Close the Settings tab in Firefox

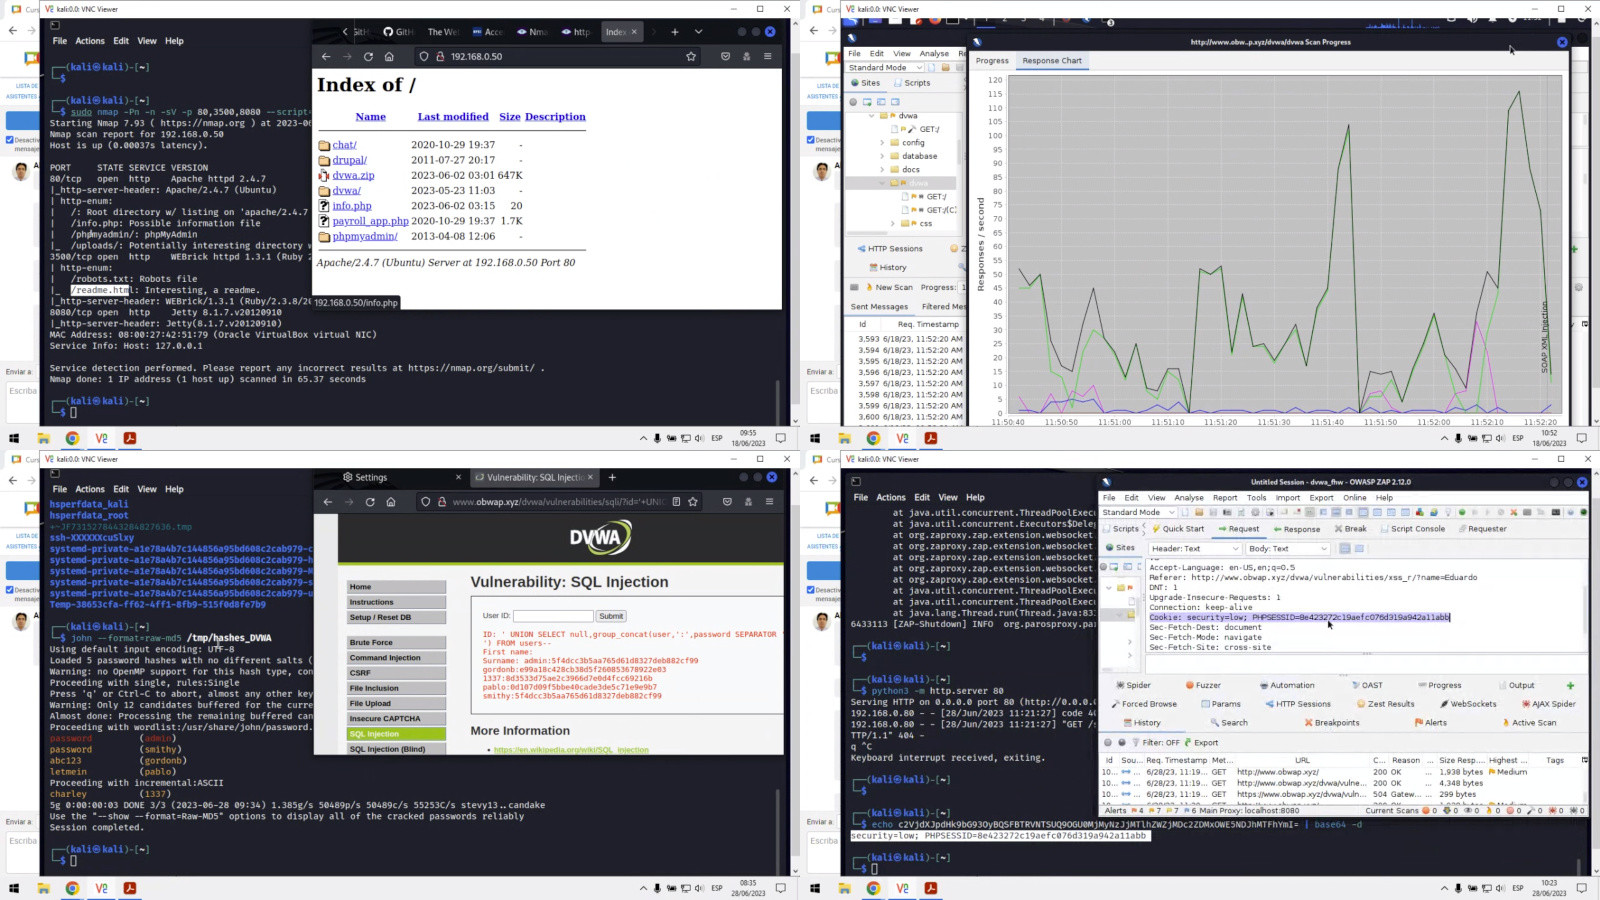tap(458, 478)
